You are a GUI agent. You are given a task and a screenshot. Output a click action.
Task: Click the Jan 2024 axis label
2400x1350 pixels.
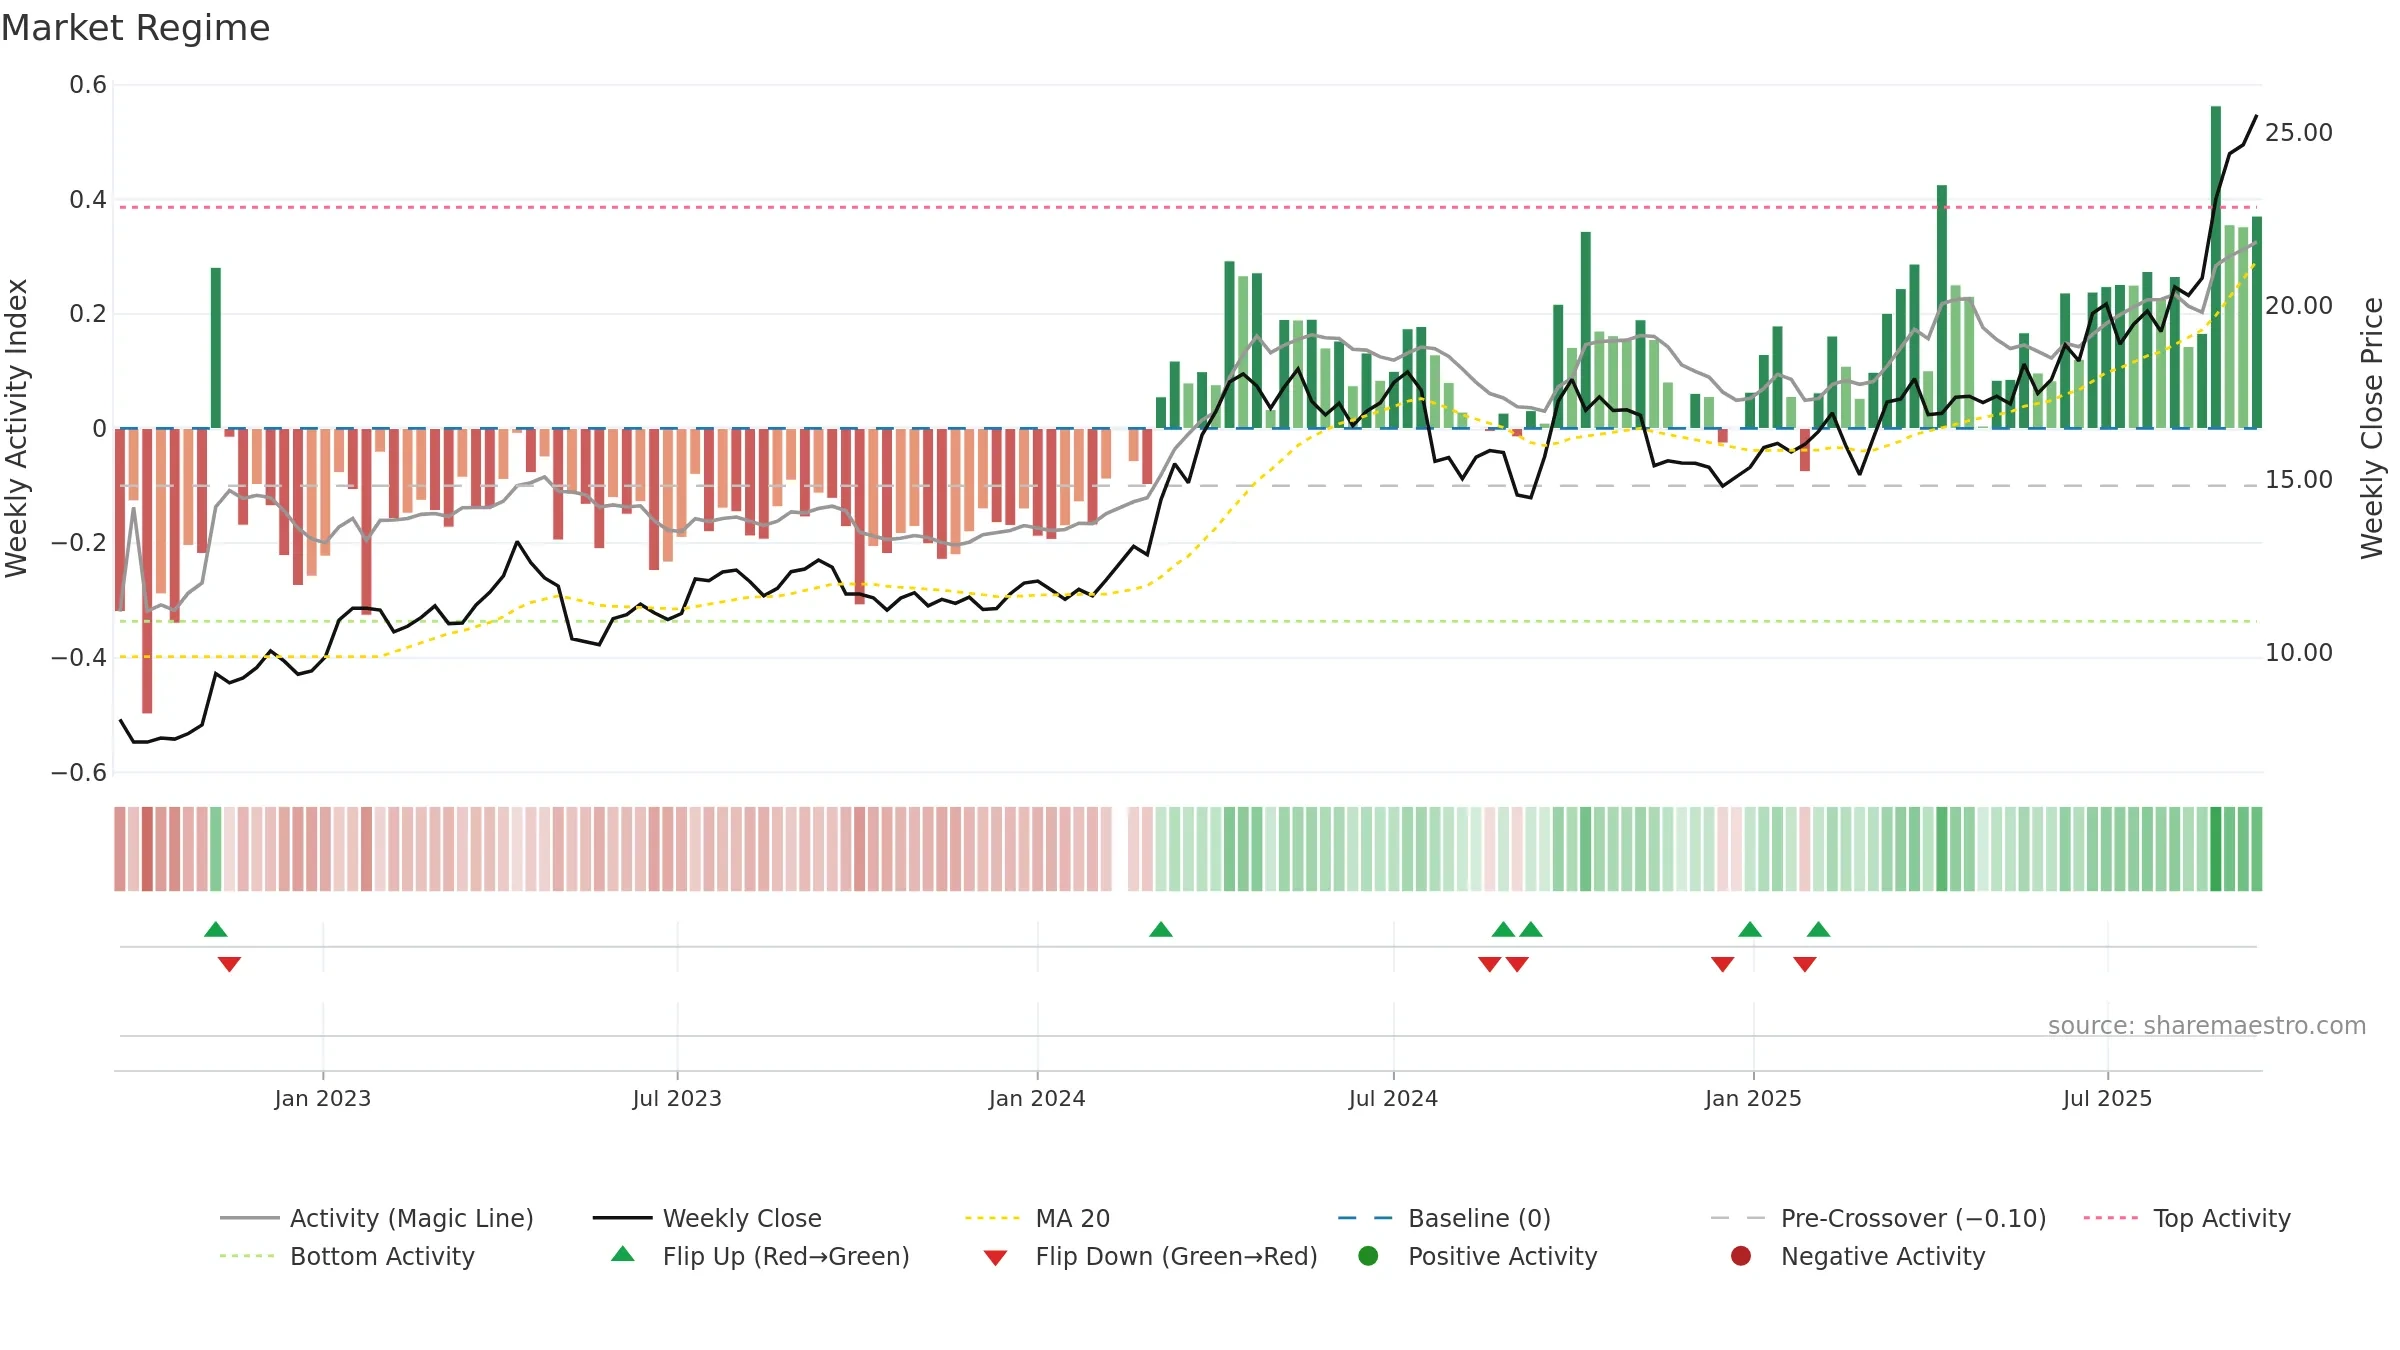click(x=1037, y=1098)
